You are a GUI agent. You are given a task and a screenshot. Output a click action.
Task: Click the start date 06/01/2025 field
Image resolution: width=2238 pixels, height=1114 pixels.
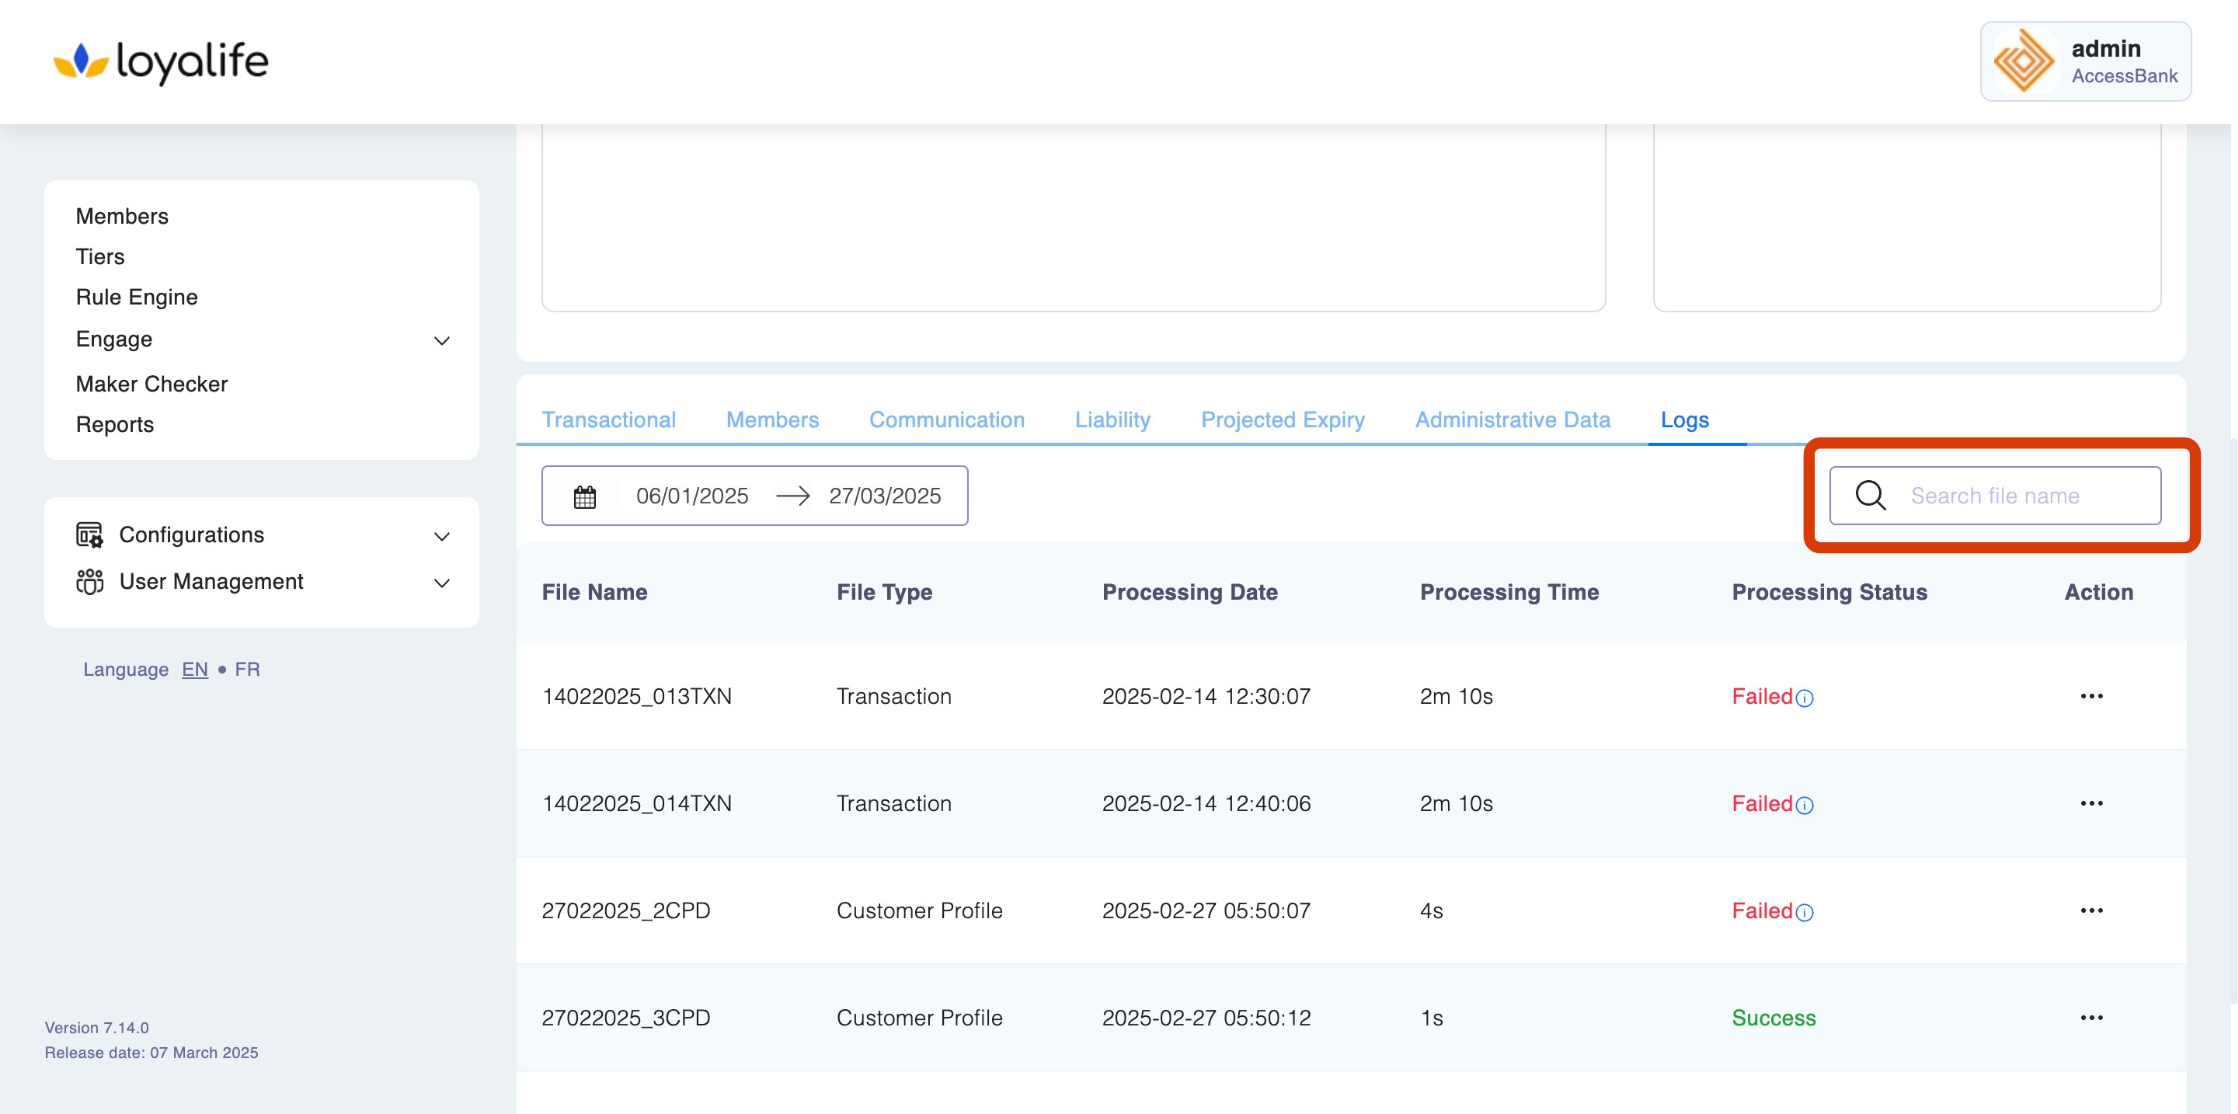(692, 496)
